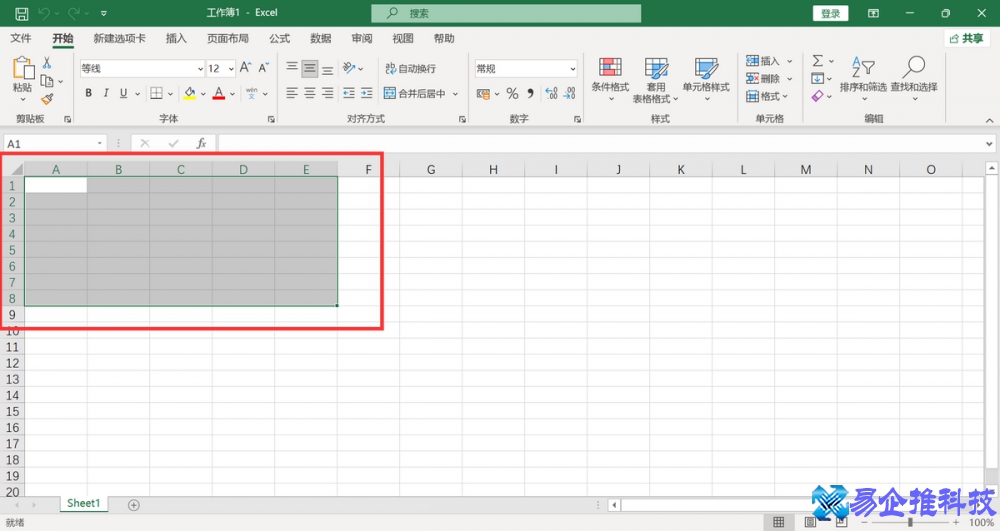This screenshot has height=531, width=1000.
Task: Expand the Name Box dropdown arrow
Action: point(99,144)
